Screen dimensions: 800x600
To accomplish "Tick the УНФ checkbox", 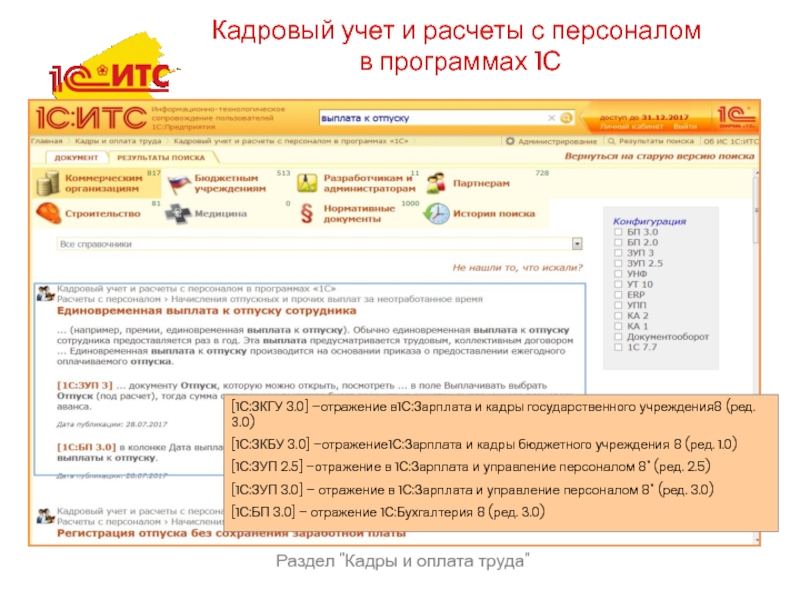I will click(x=618, y=274).
